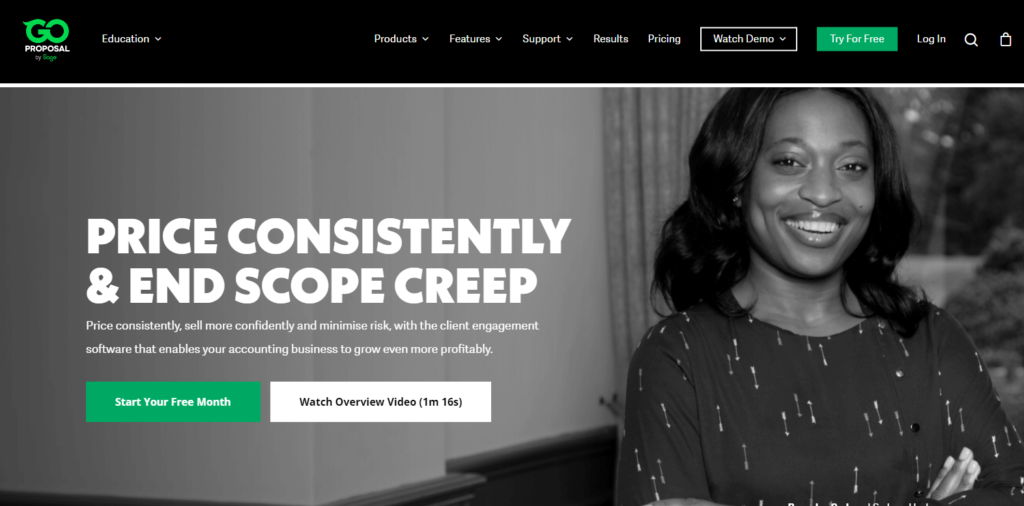Viewport: 1024px width, 506px height.
Task: Open the Results nav item
Action: coord(611,39)
